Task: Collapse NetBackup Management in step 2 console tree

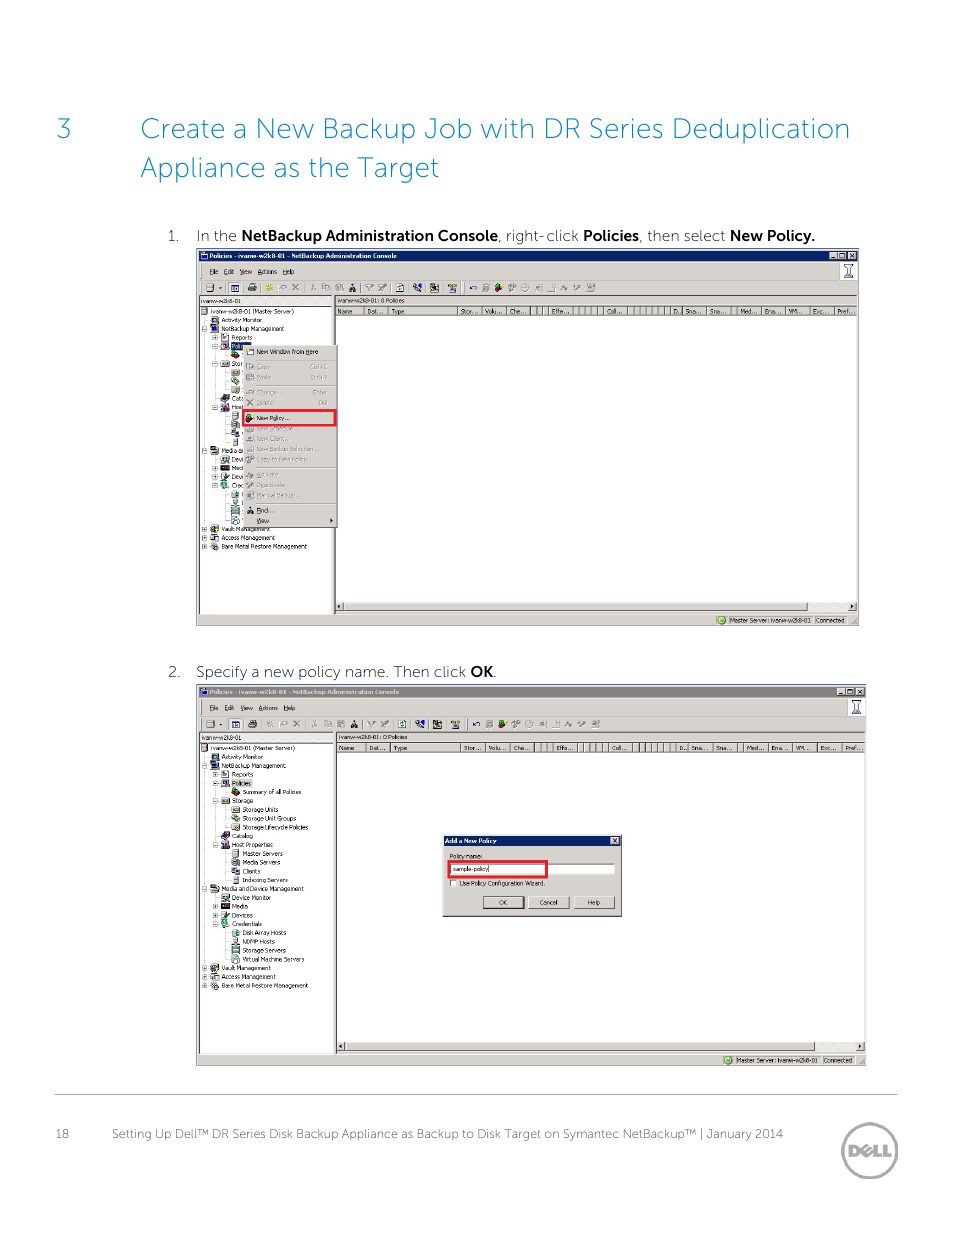Action: (205, 766)
